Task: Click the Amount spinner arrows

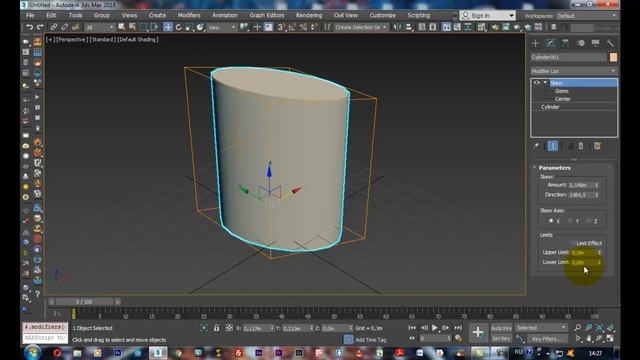Action: pyautogui.click(x=597, y=185)
